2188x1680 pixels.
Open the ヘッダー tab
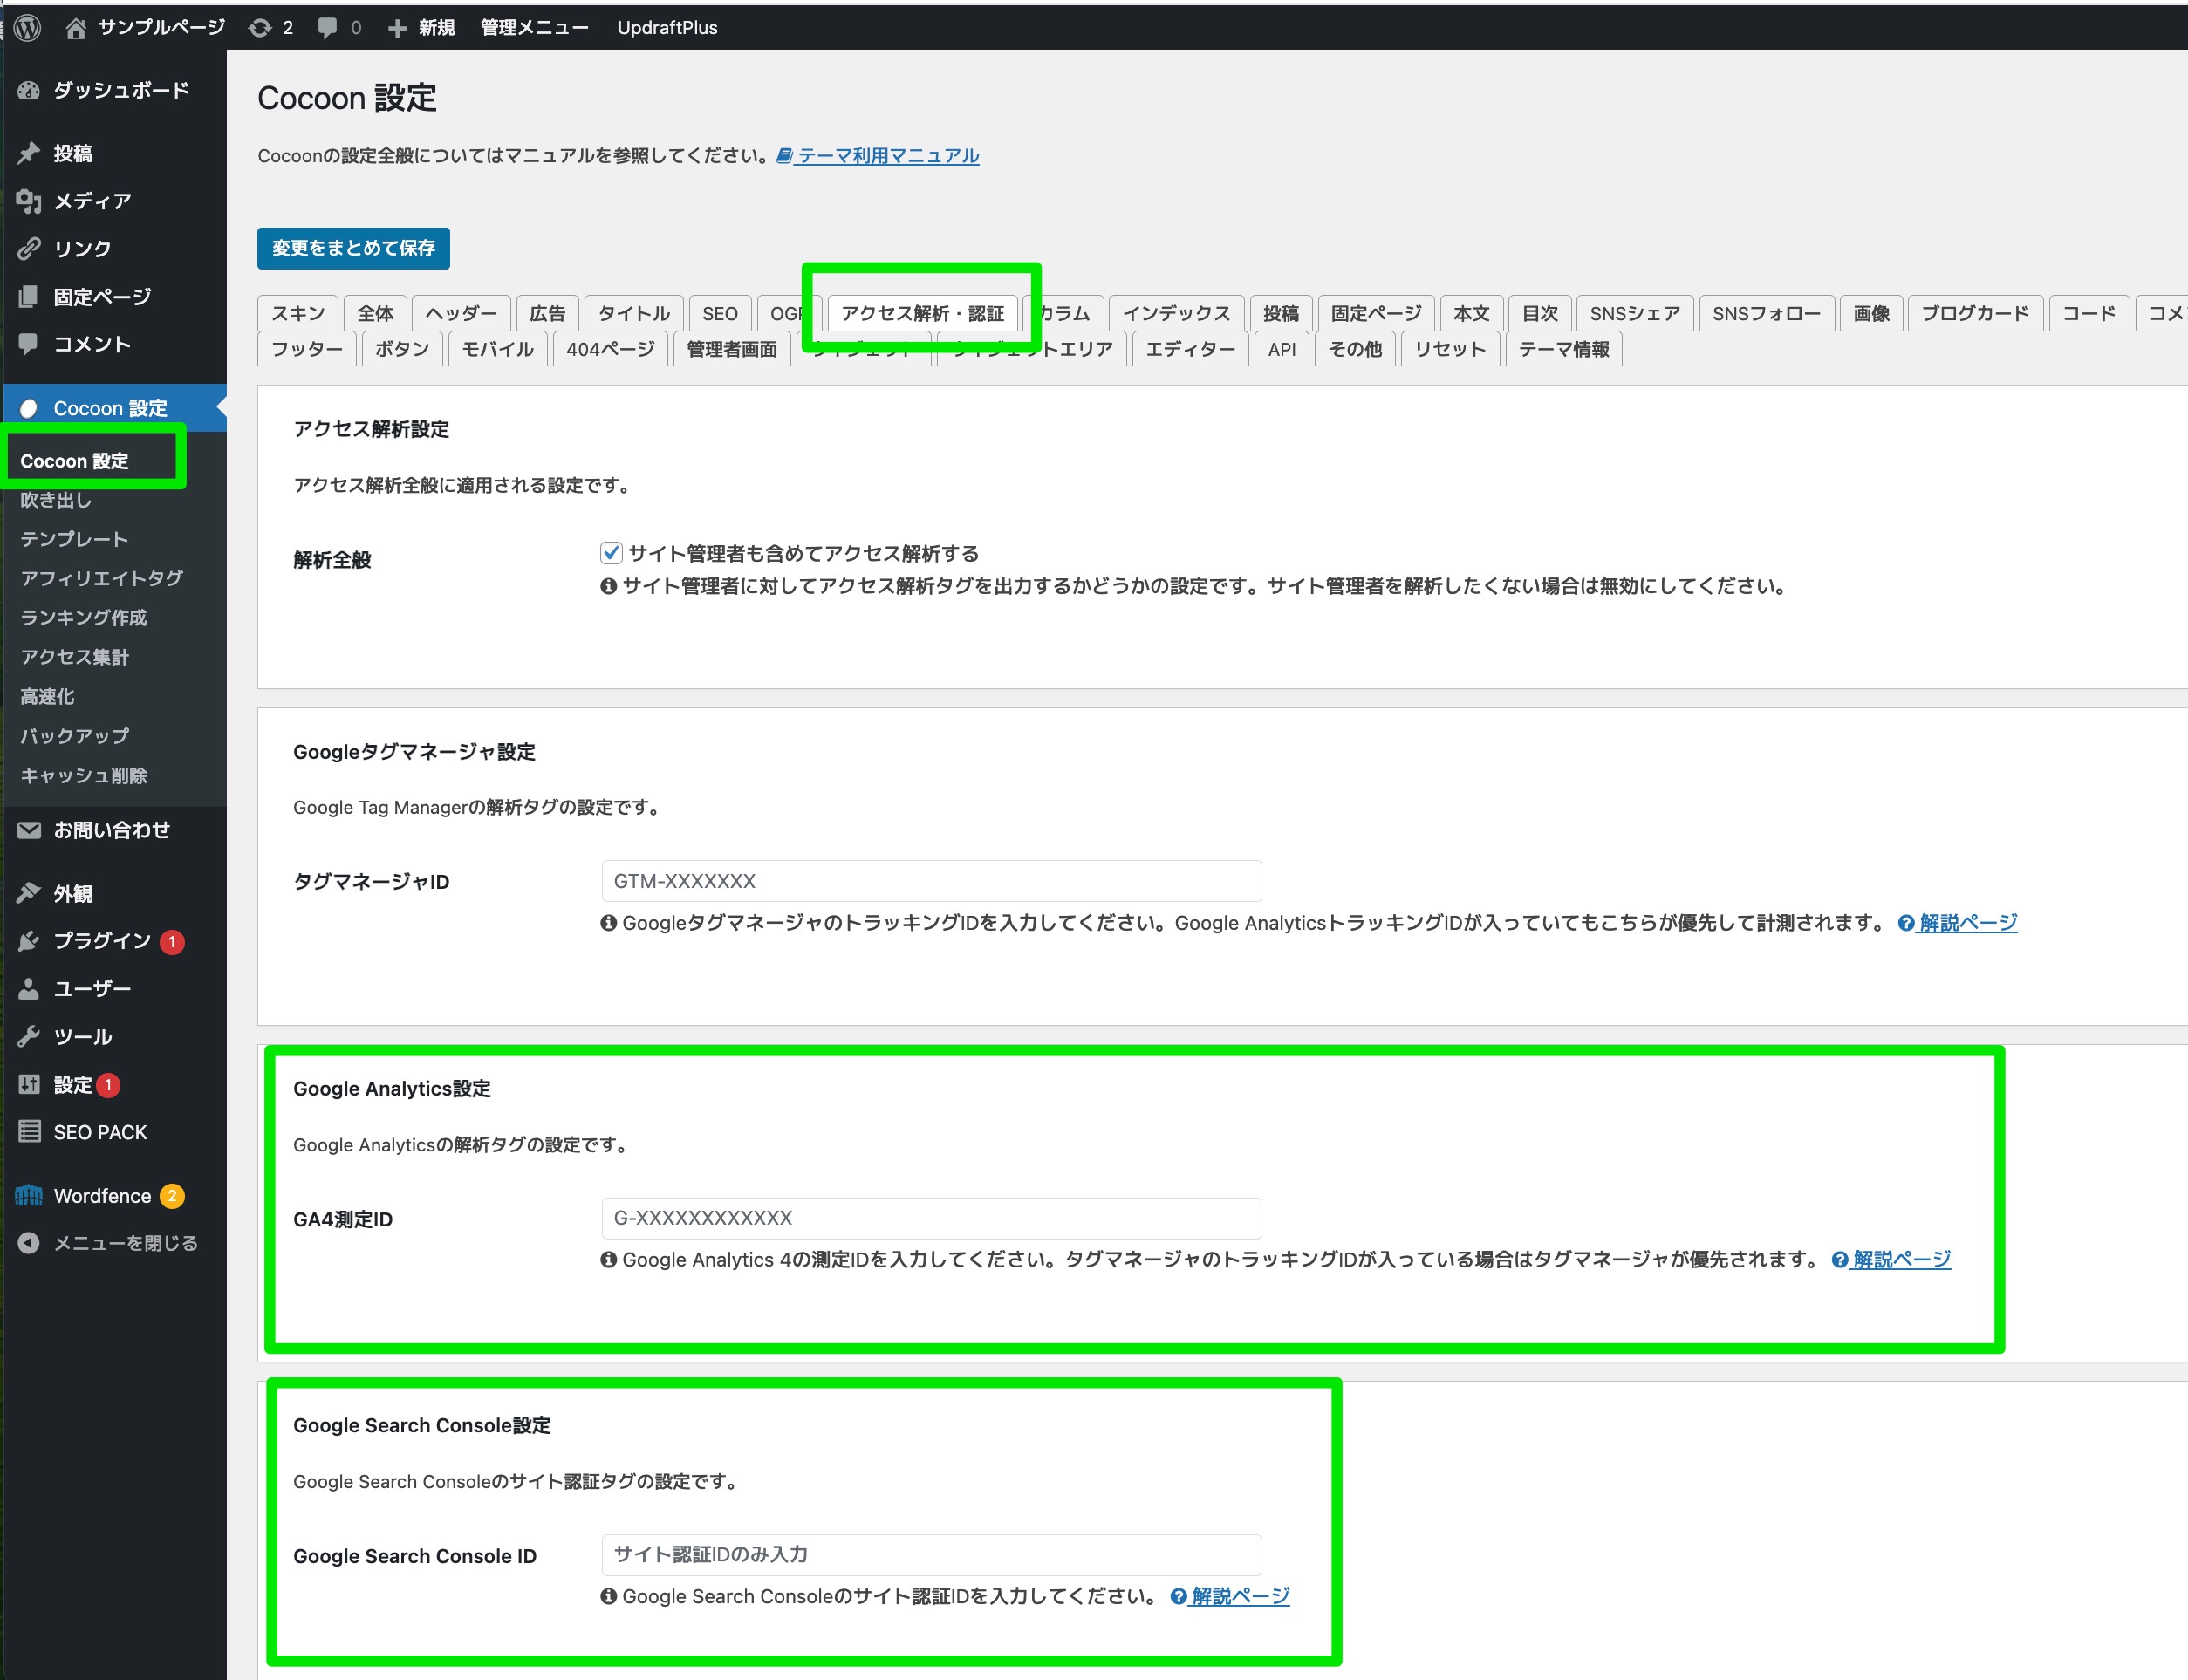click(461, 314)
